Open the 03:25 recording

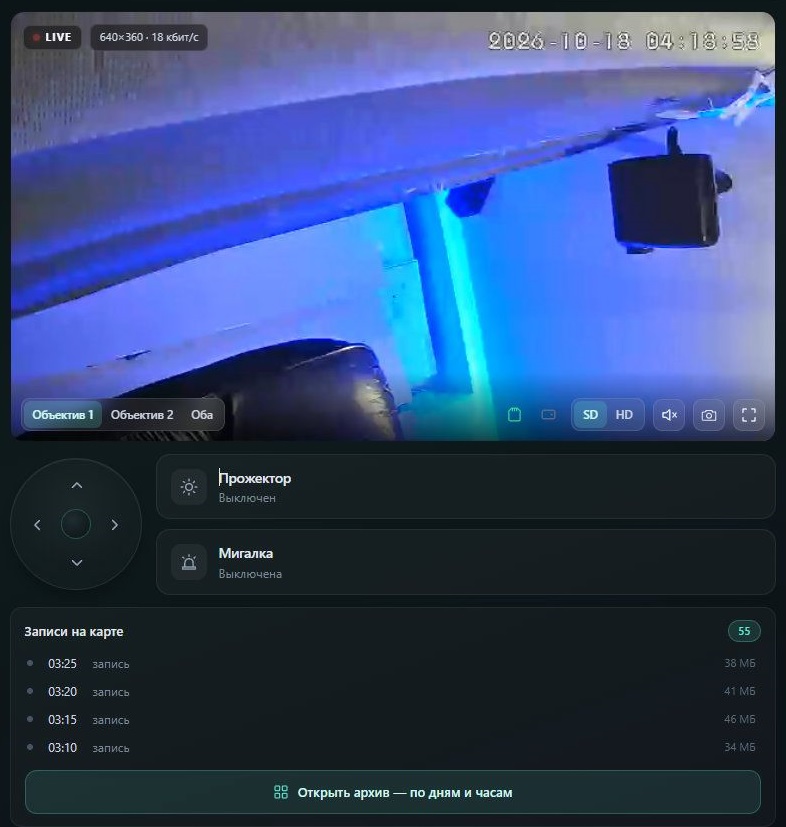(x=392, y=663)
